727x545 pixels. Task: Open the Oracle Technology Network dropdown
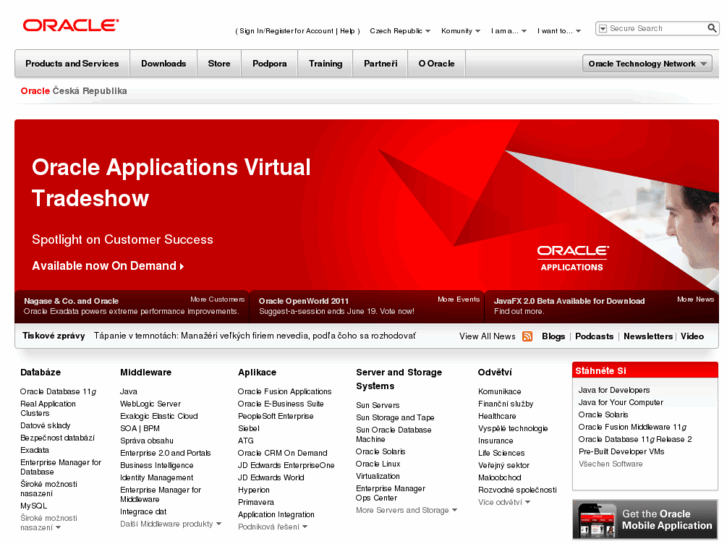coord(647,64)
